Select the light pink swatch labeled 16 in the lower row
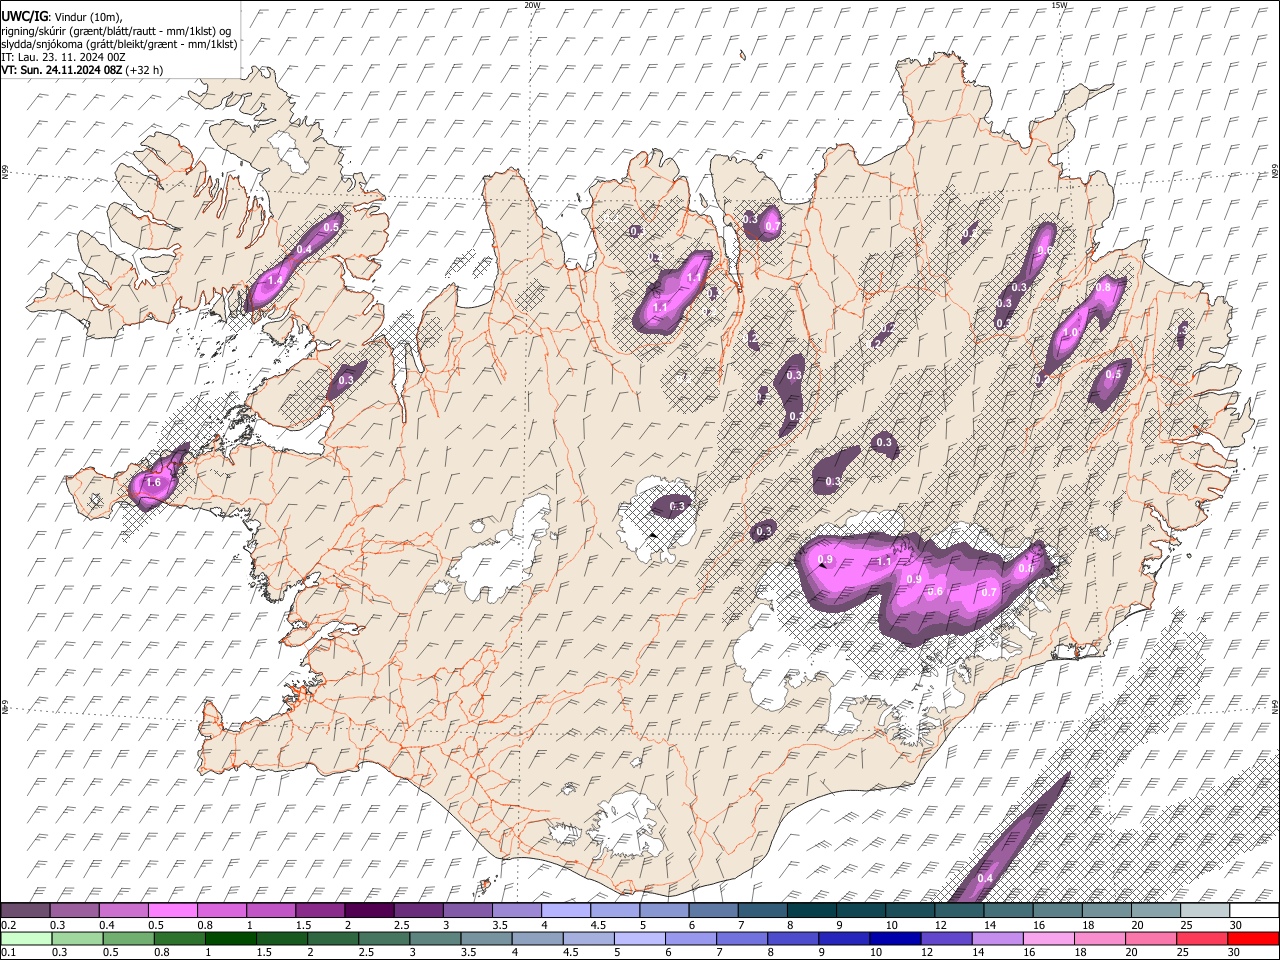Image resolution: width=1280 pixels, height=960 pixels. (1048, 938)
